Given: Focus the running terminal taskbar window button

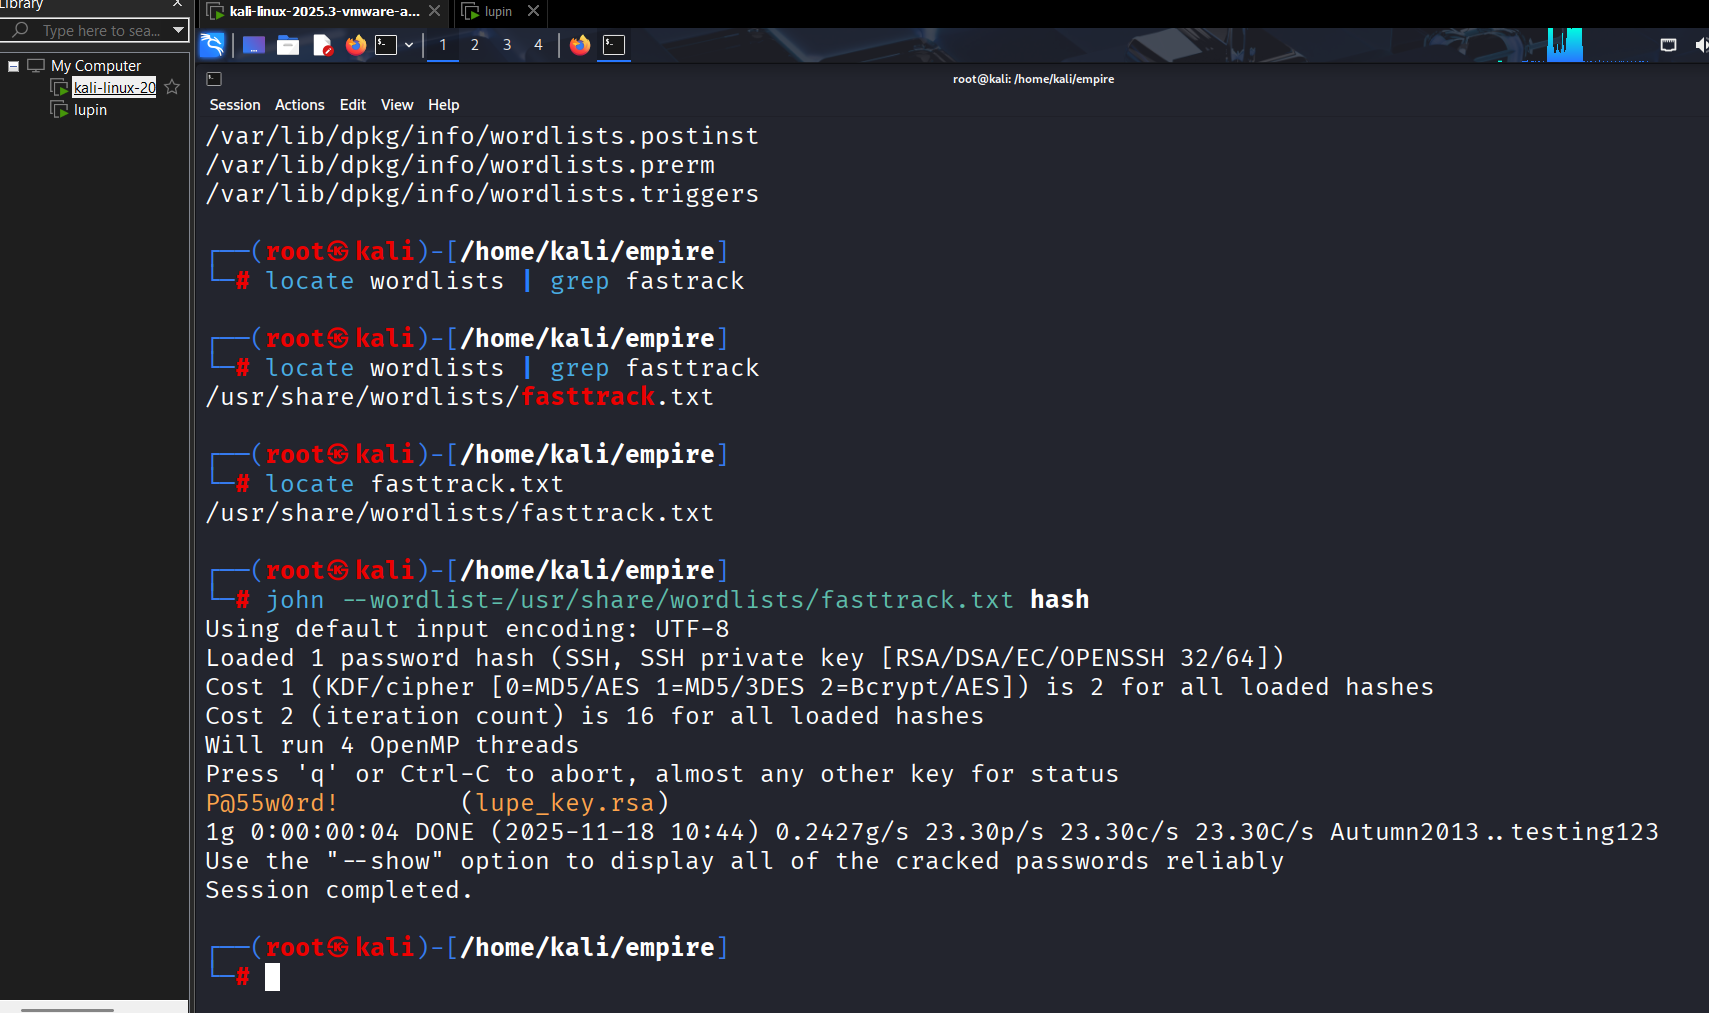Looking at the screenshot, I should click(614, 45).
